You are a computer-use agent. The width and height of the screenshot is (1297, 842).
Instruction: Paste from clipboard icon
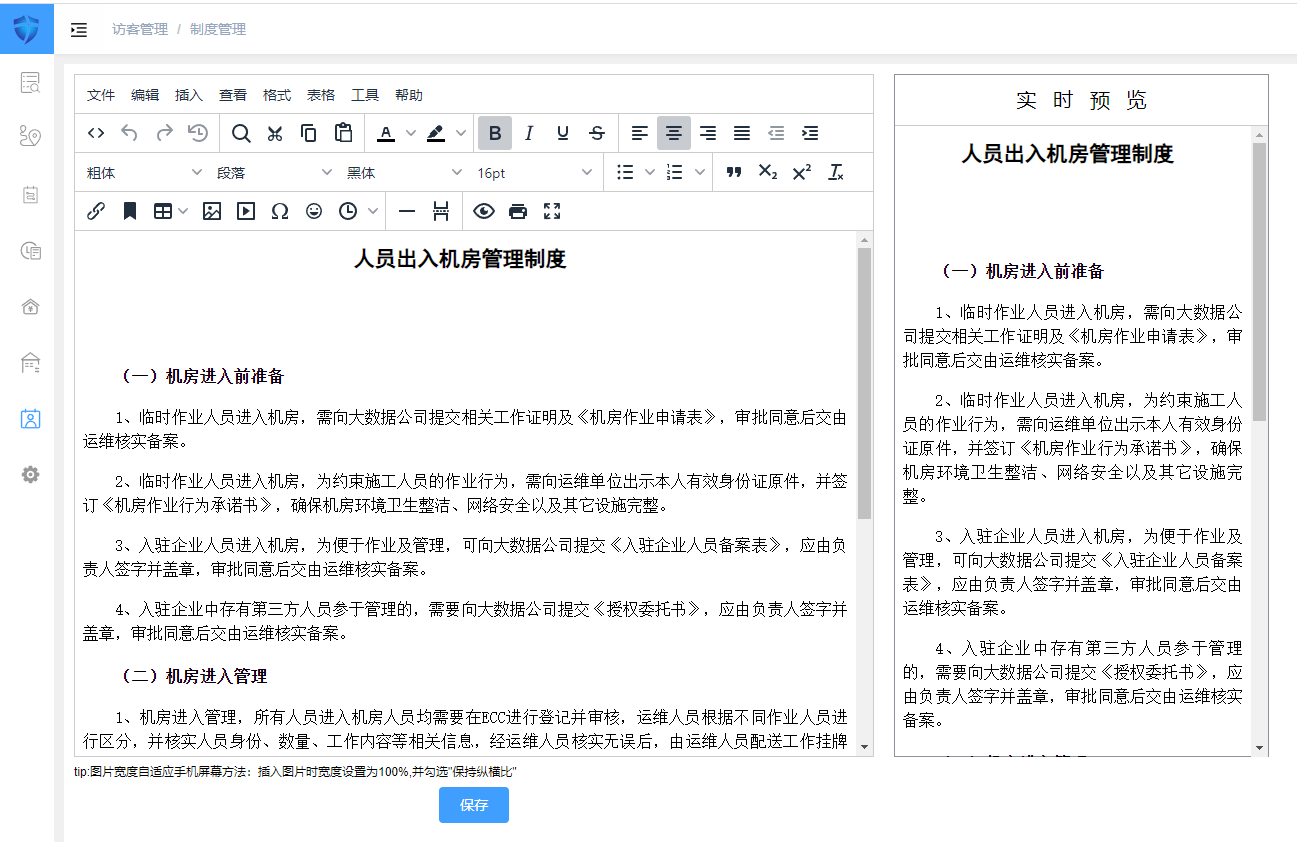[x=343, y=133]
